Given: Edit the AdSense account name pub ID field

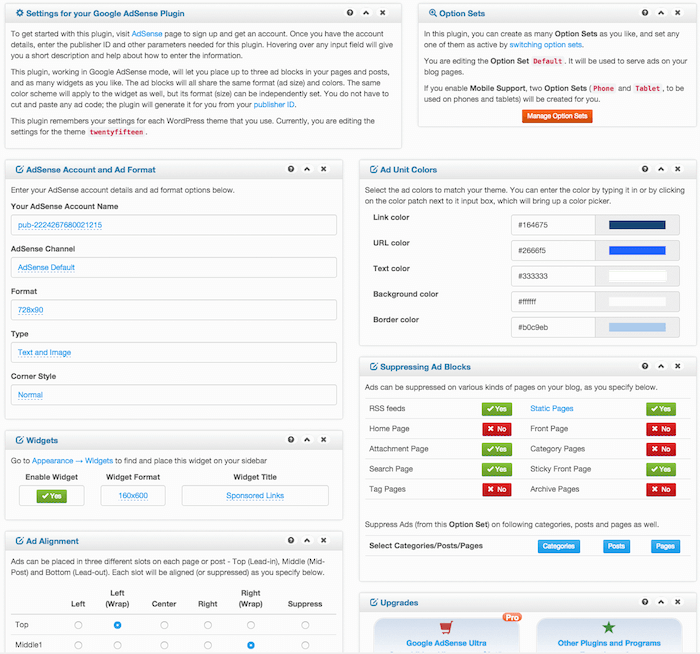Looking at the screenshot, I should click(x=174, y=225).
